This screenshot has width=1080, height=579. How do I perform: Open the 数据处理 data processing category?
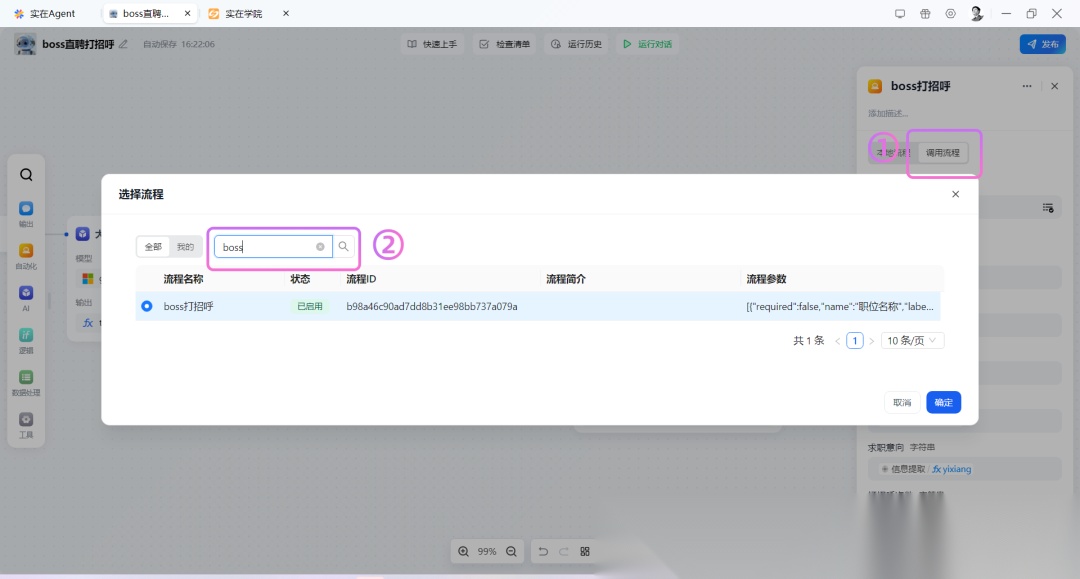pyautogui.click(x=26, y=383)
